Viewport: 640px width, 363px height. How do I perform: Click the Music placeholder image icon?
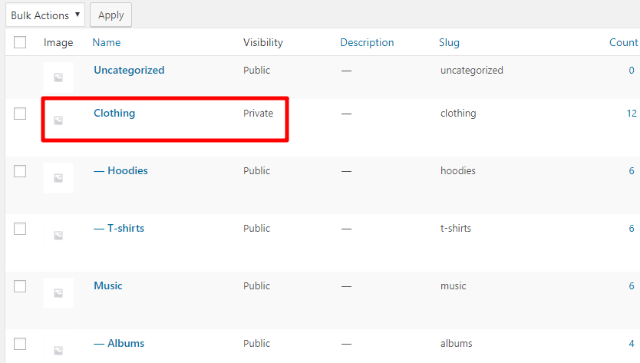coord(58,293)
